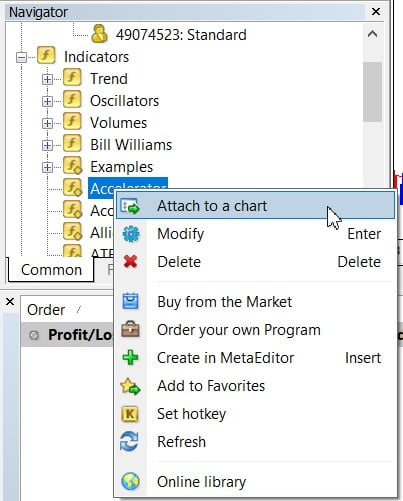The height and width of the screenshot is (501, 403).
Task: Switch to the Common tab
Action: point(51,270)
